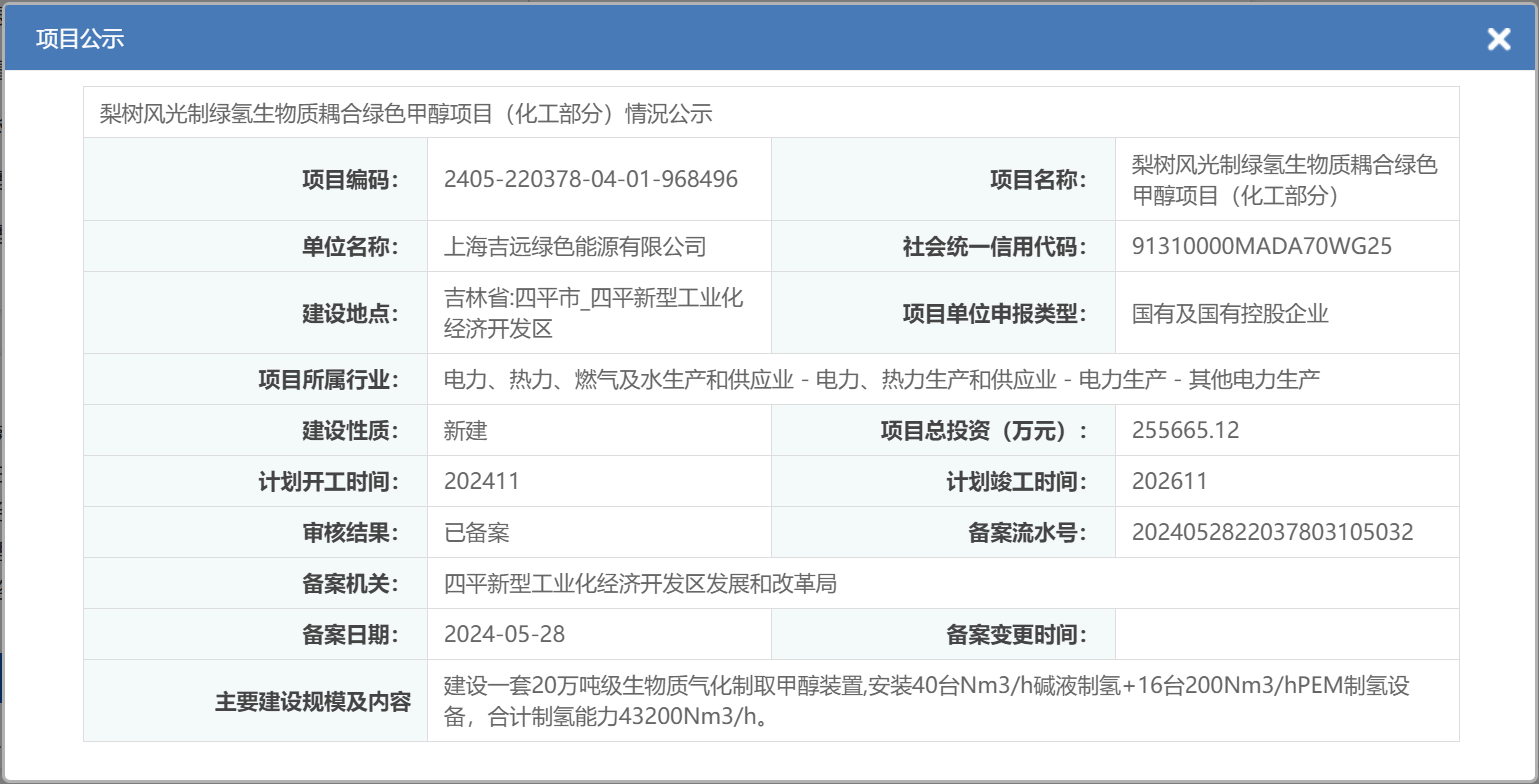Click the 项目公示 dialog title

click(80, 39)
